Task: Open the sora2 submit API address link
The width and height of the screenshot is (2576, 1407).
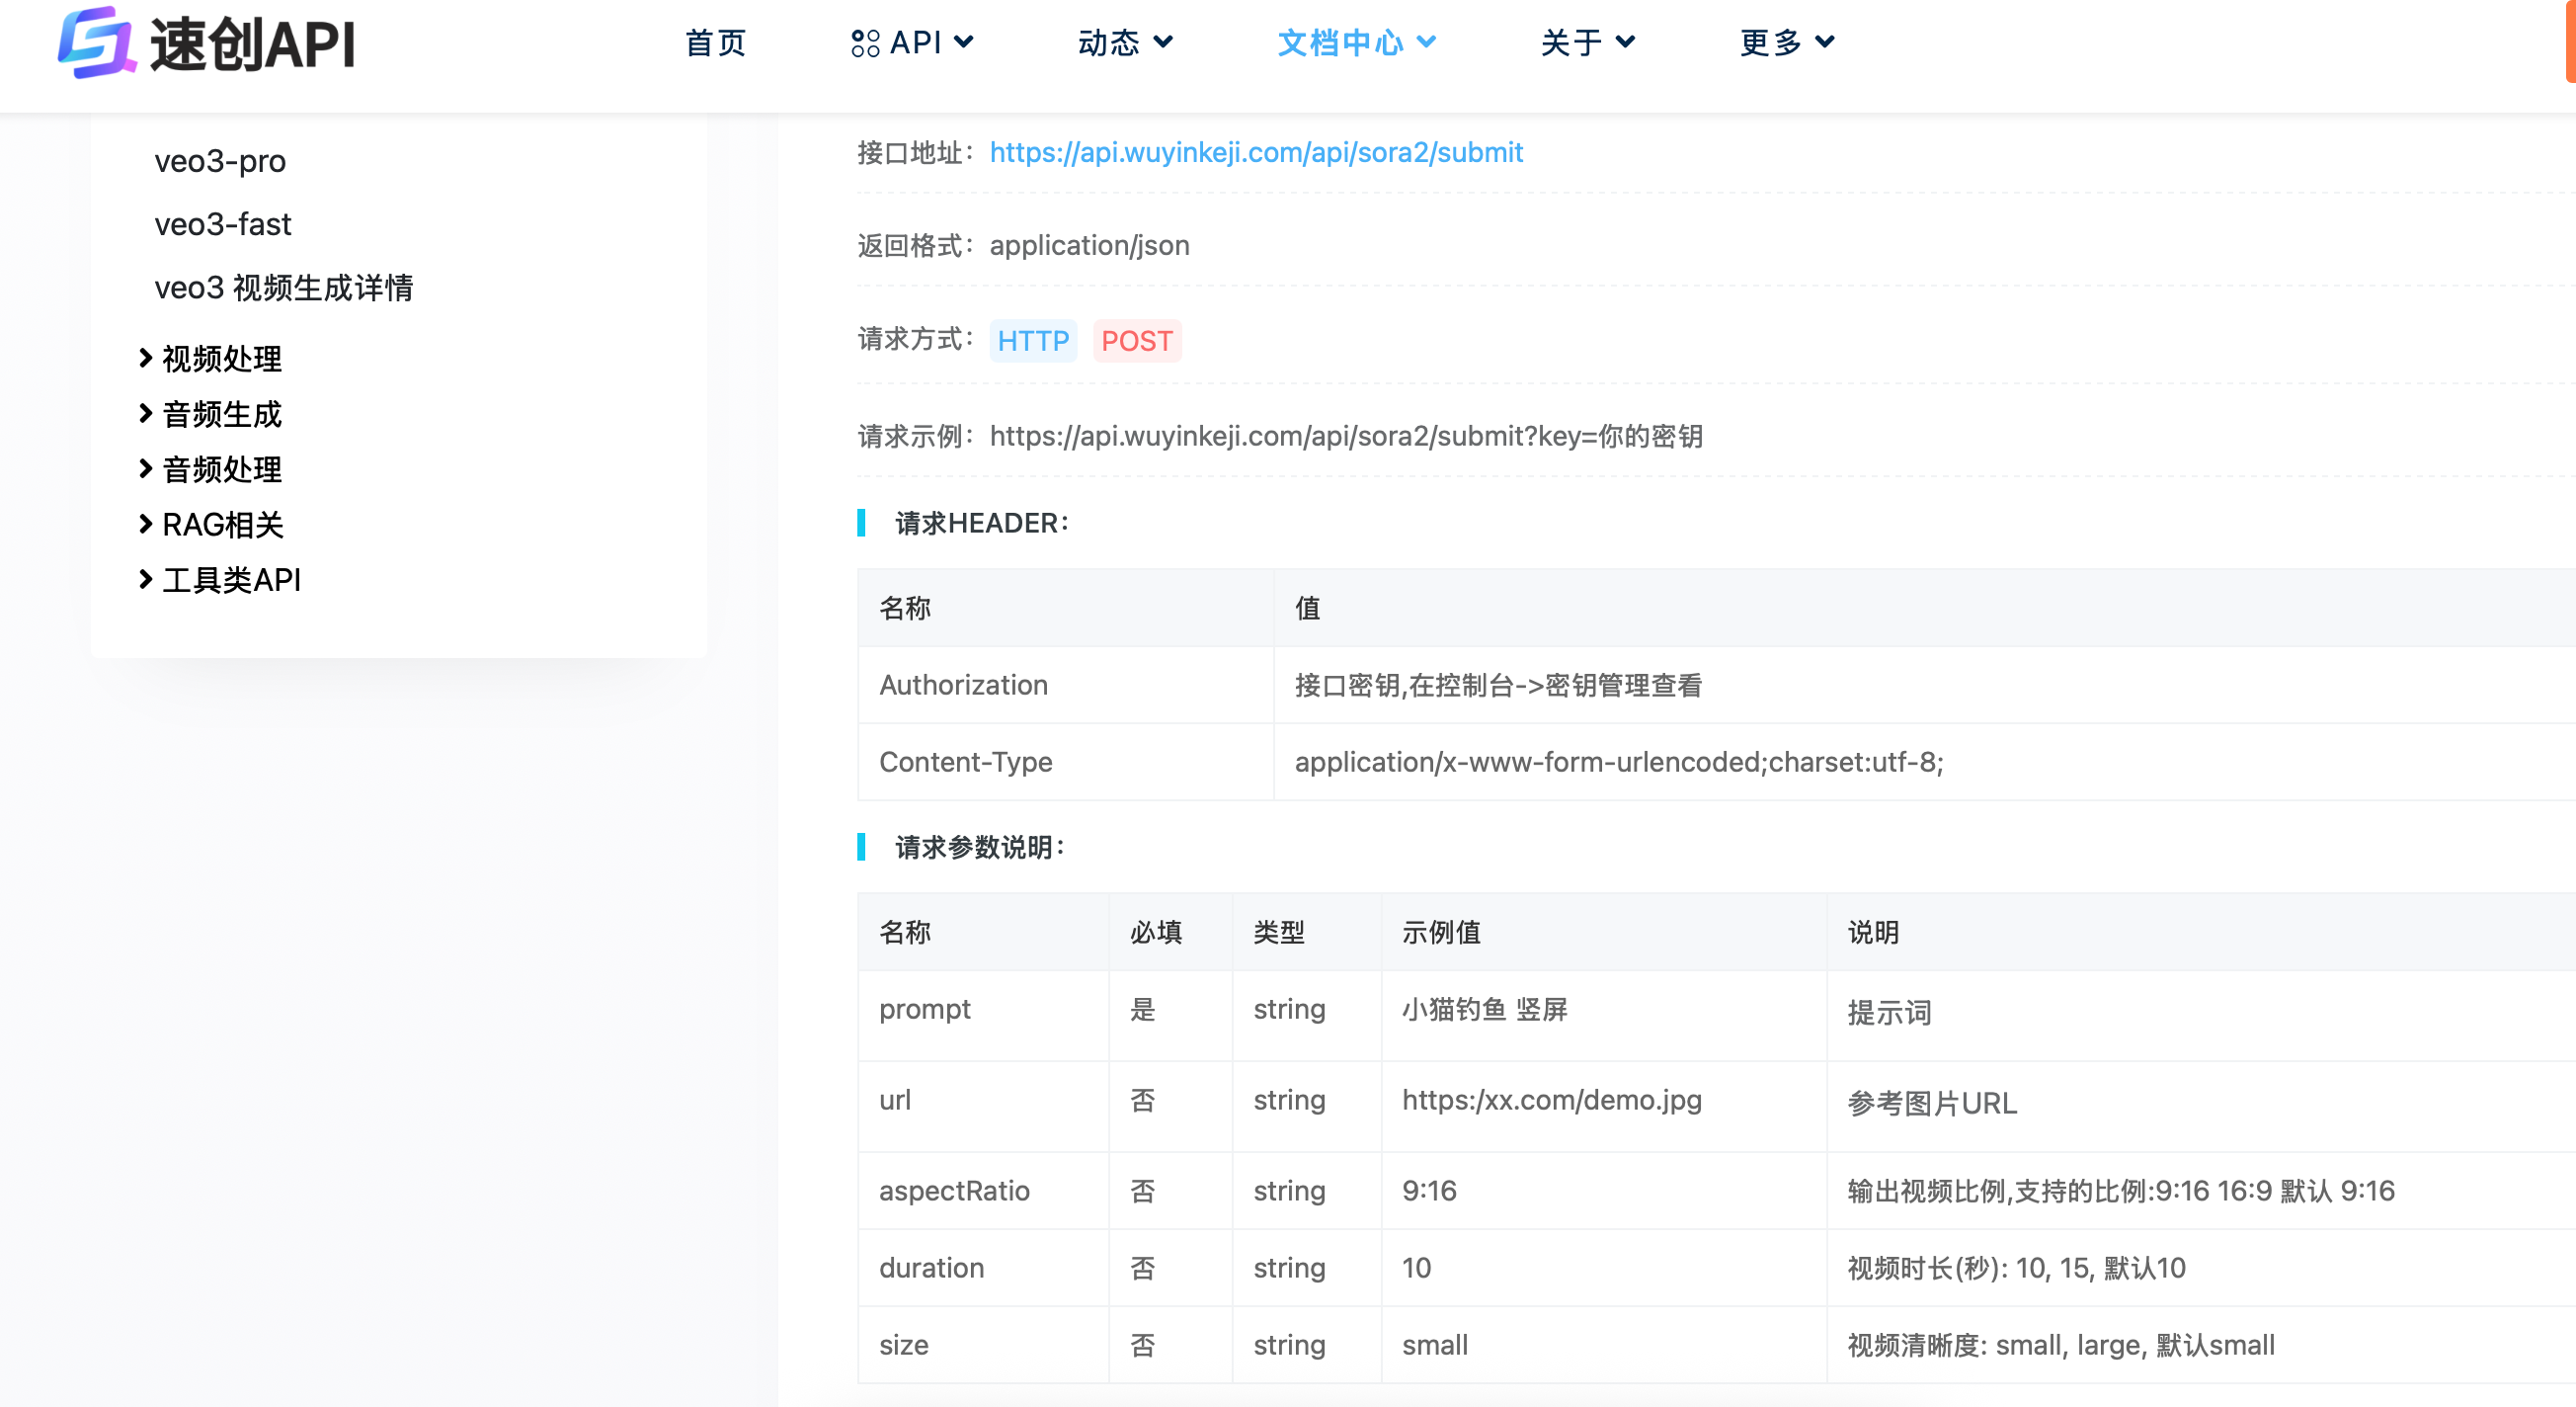Action: click(1255, 153)
